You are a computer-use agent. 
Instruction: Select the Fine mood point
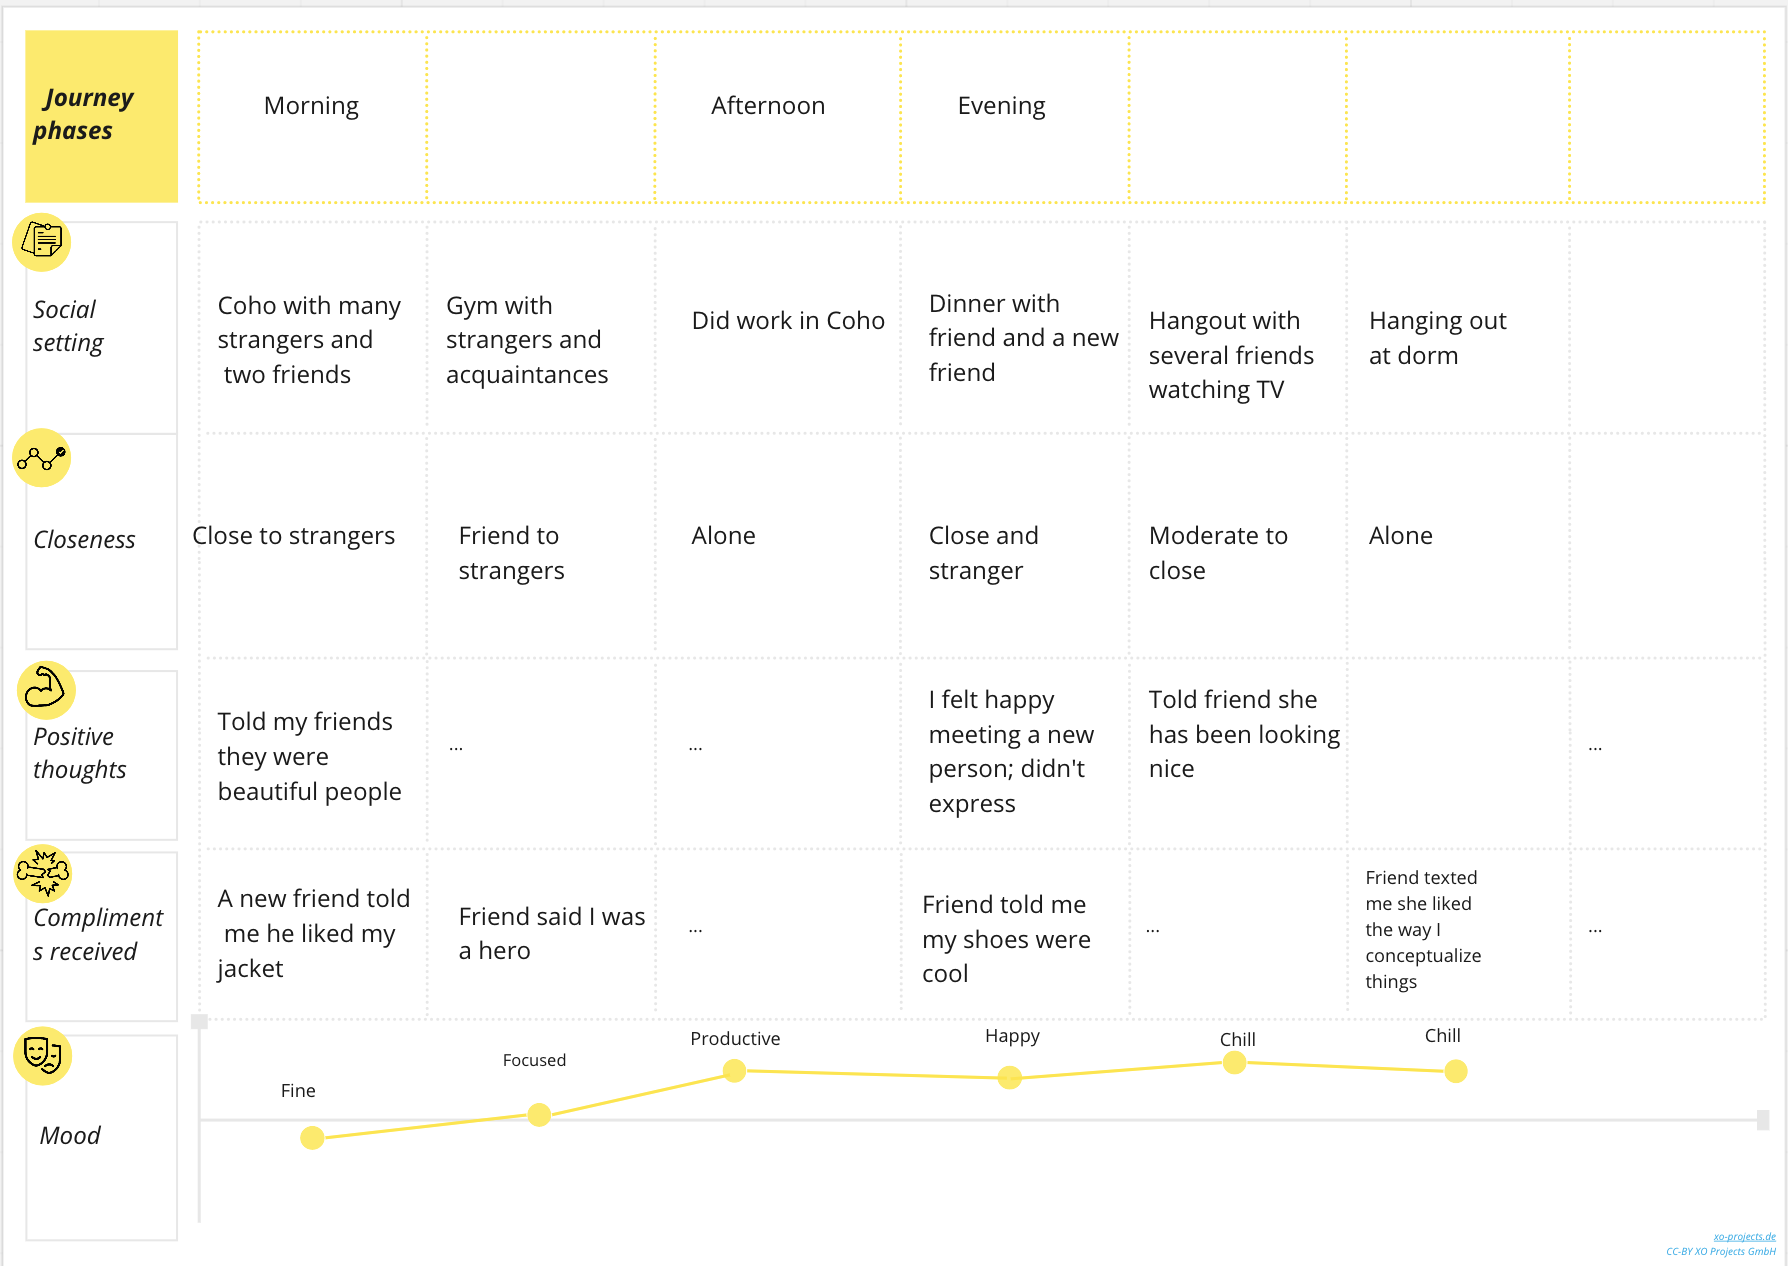point(312,1138)
